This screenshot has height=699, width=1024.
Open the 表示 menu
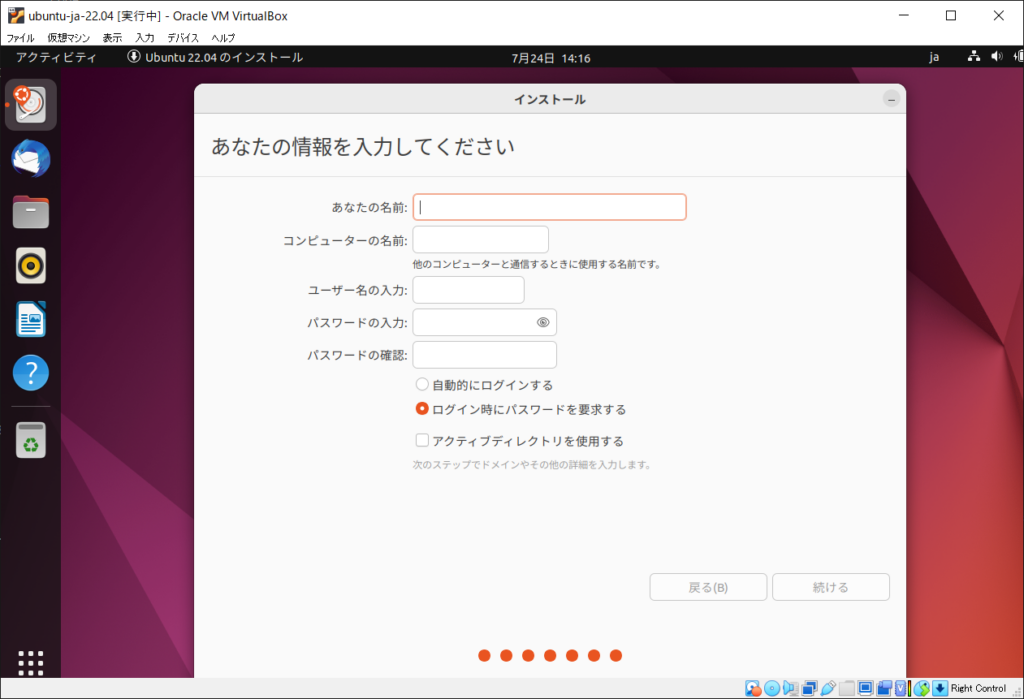click(112, 38)
